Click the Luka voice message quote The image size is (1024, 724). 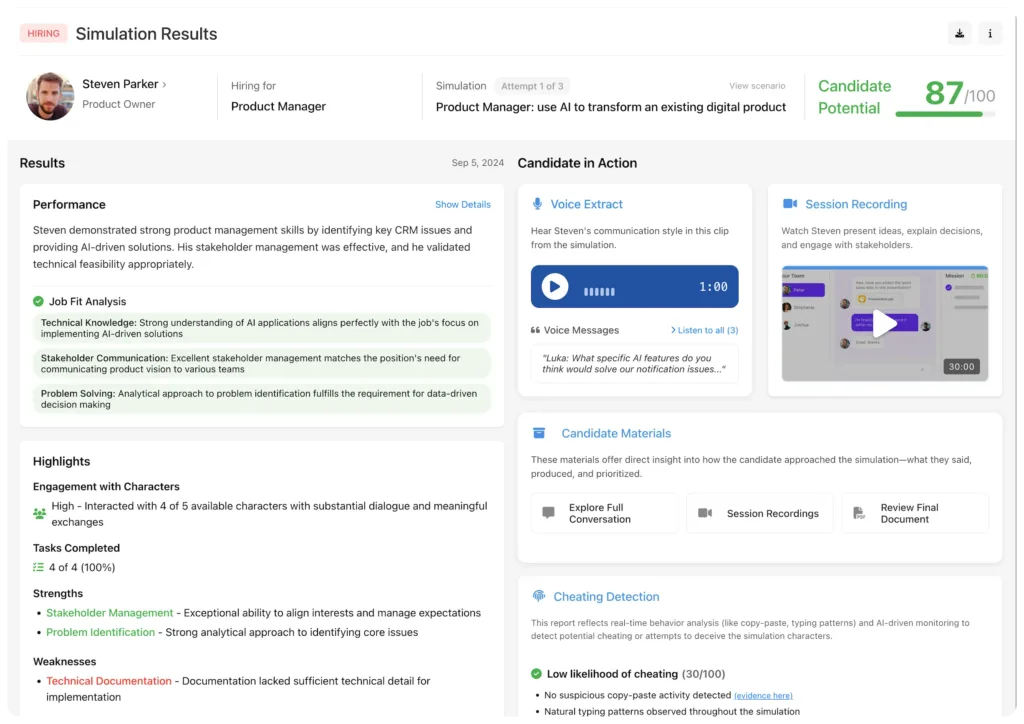(634, 364)
